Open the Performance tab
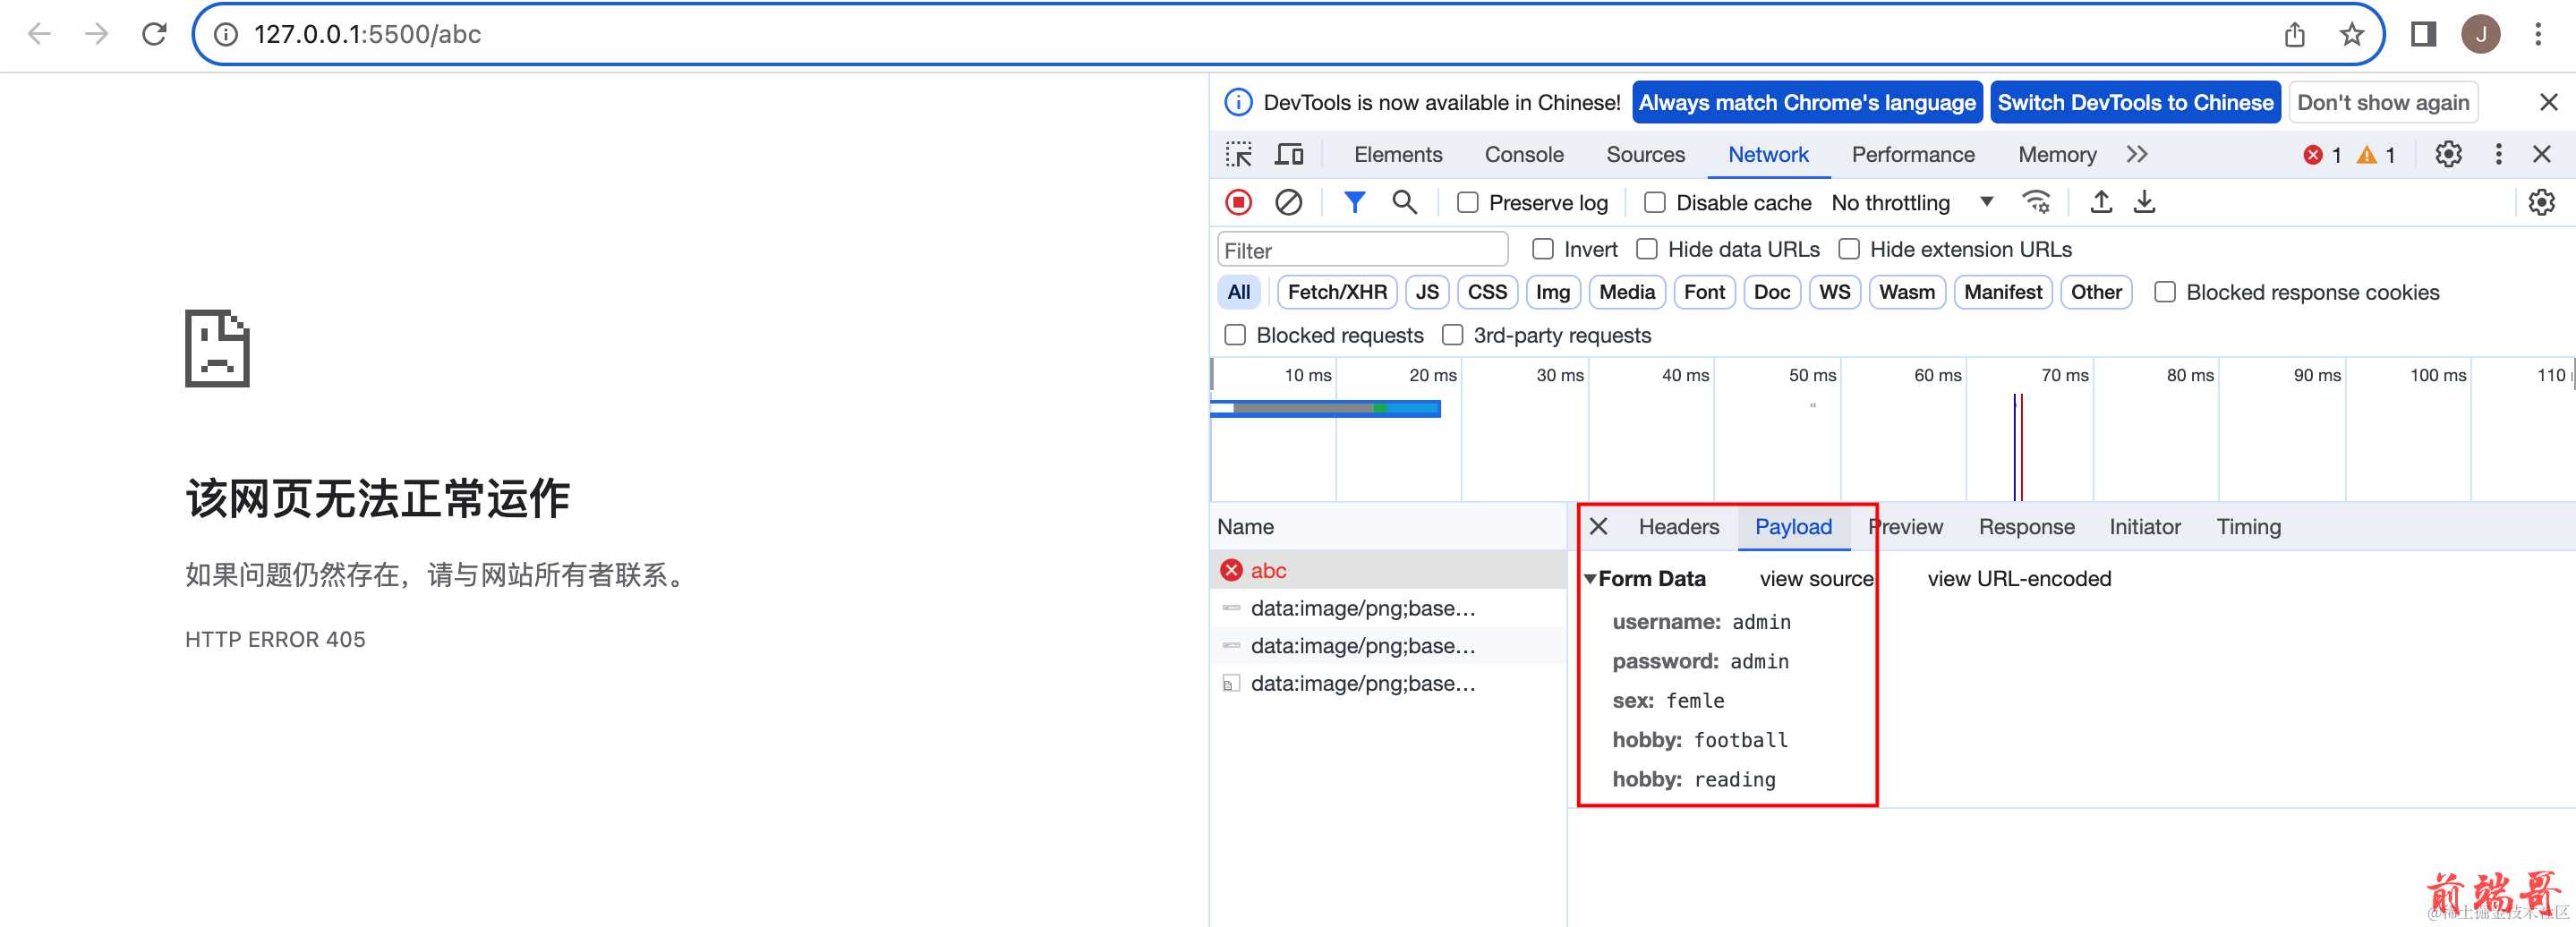This screenshot has width=2576, height=927. (1913, 154)
